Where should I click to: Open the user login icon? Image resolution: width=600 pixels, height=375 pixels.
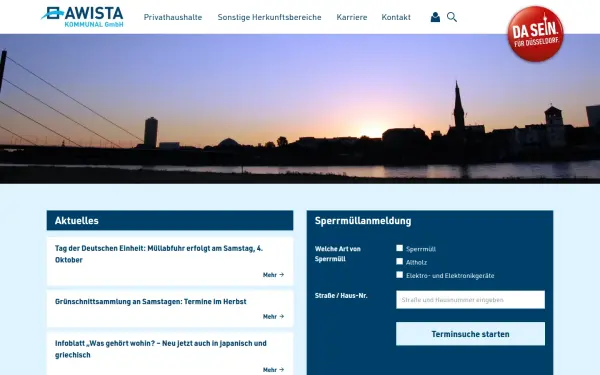pyautogui.click(x=435, y=17)
